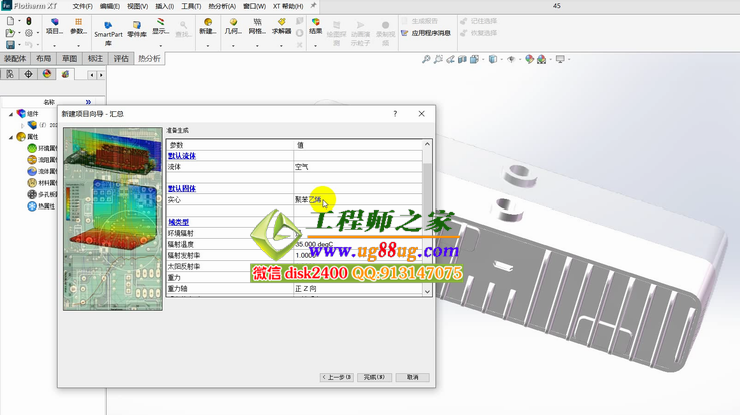740x415 pixels.
Task: Collapse the 属性 tree node
Action: [x=11, y=137]
